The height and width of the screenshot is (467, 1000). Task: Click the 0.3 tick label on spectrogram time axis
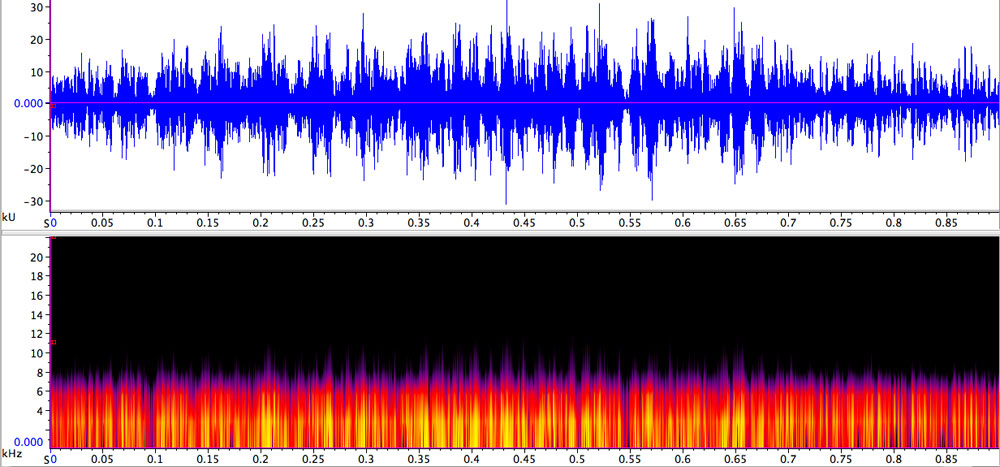pos(366,459)
